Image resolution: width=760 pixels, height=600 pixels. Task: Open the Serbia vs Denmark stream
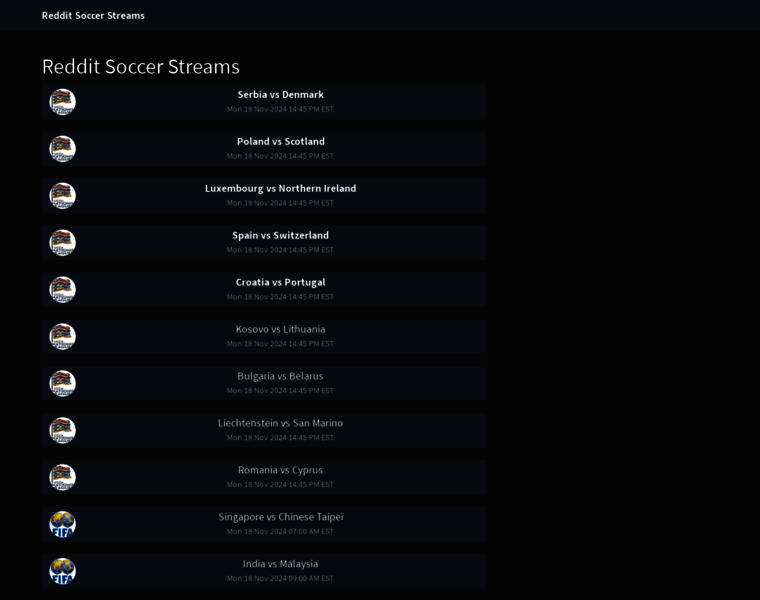[280, 95]
